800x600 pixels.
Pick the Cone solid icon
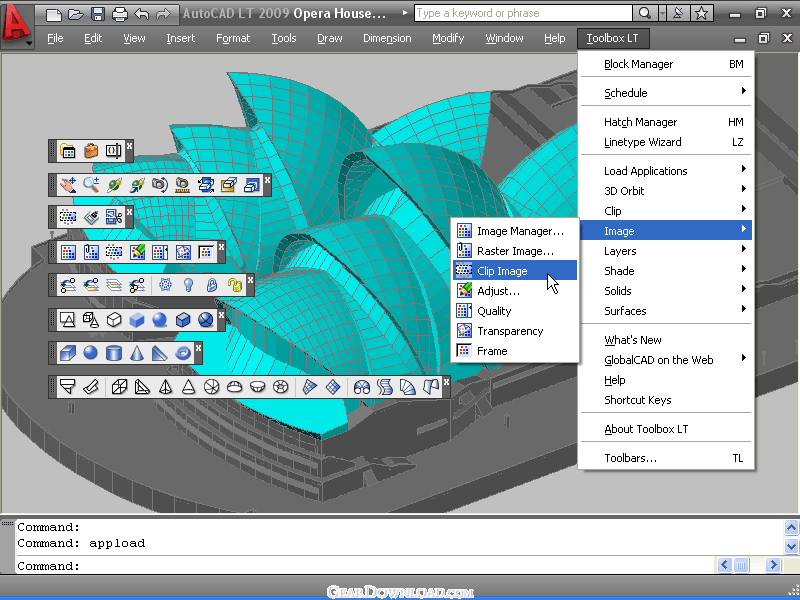click(137, 353)
